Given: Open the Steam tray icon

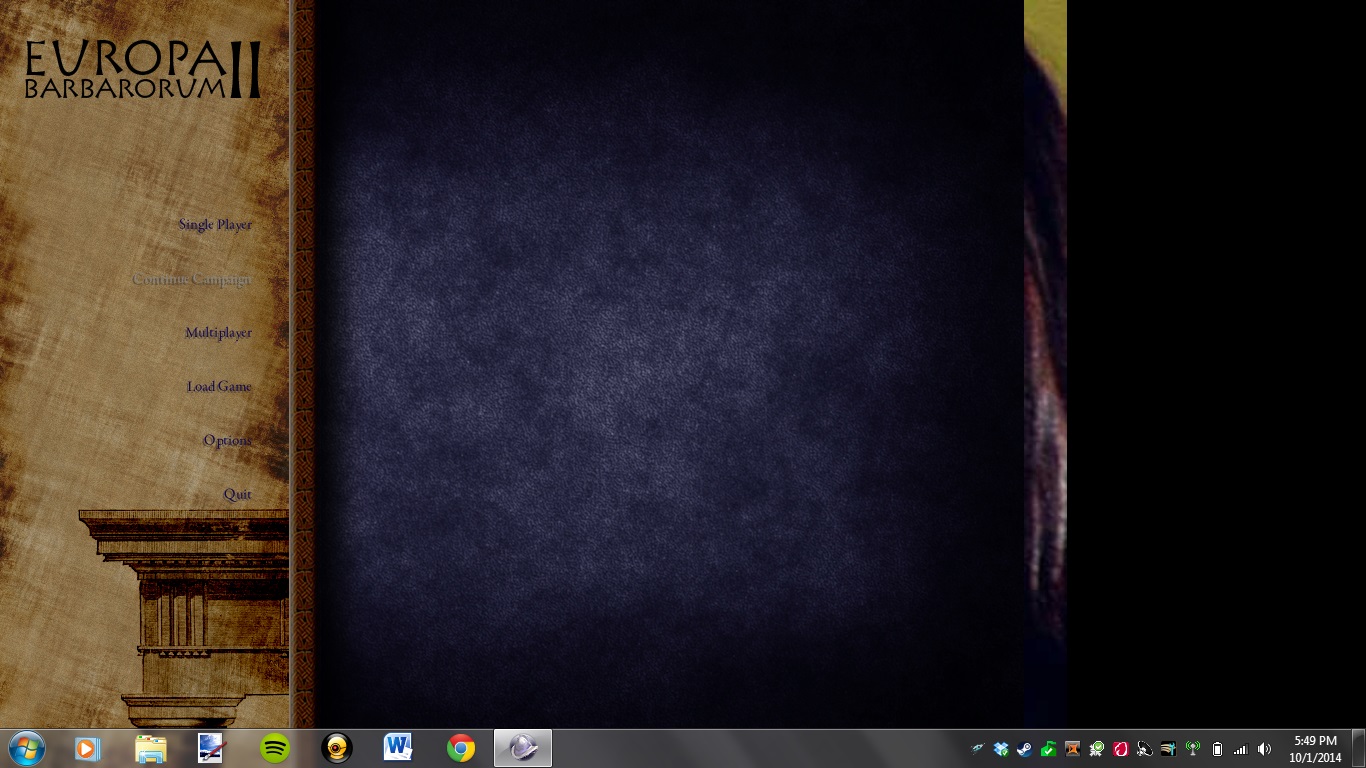Looking at the screenshot, I should (1025, 749).
